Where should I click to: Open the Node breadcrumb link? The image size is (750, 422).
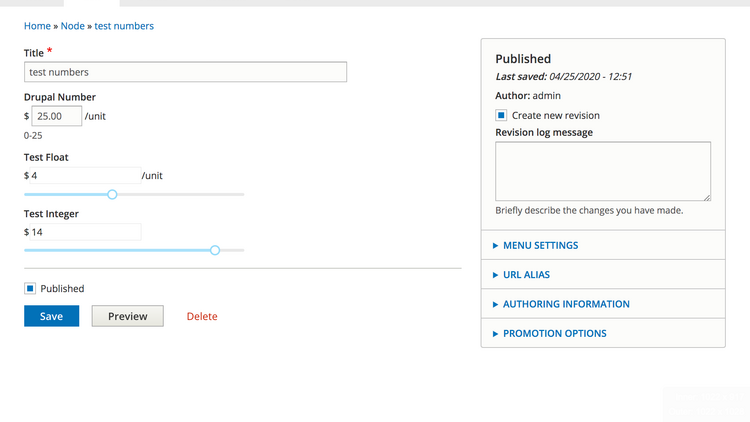(72, 26)
